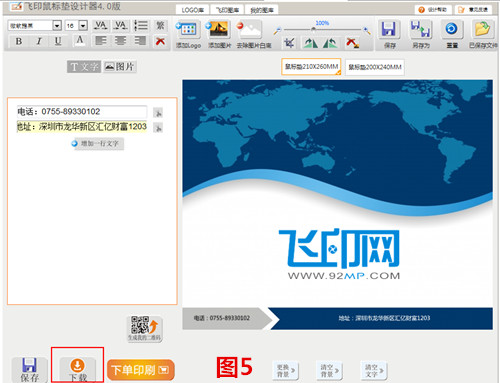Select the T 文字 tab

[84, 67]
